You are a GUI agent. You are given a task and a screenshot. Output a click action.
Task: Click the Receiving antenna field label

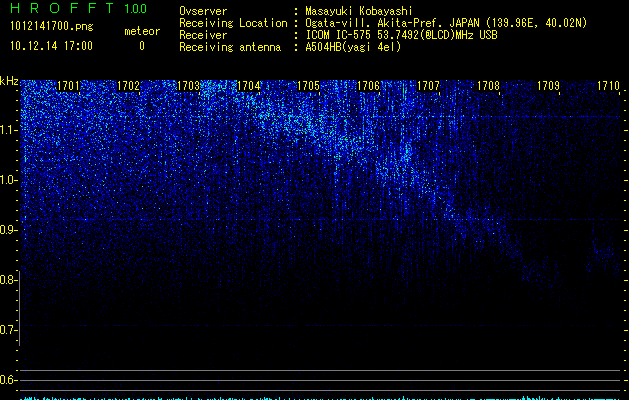click(230, 47)
